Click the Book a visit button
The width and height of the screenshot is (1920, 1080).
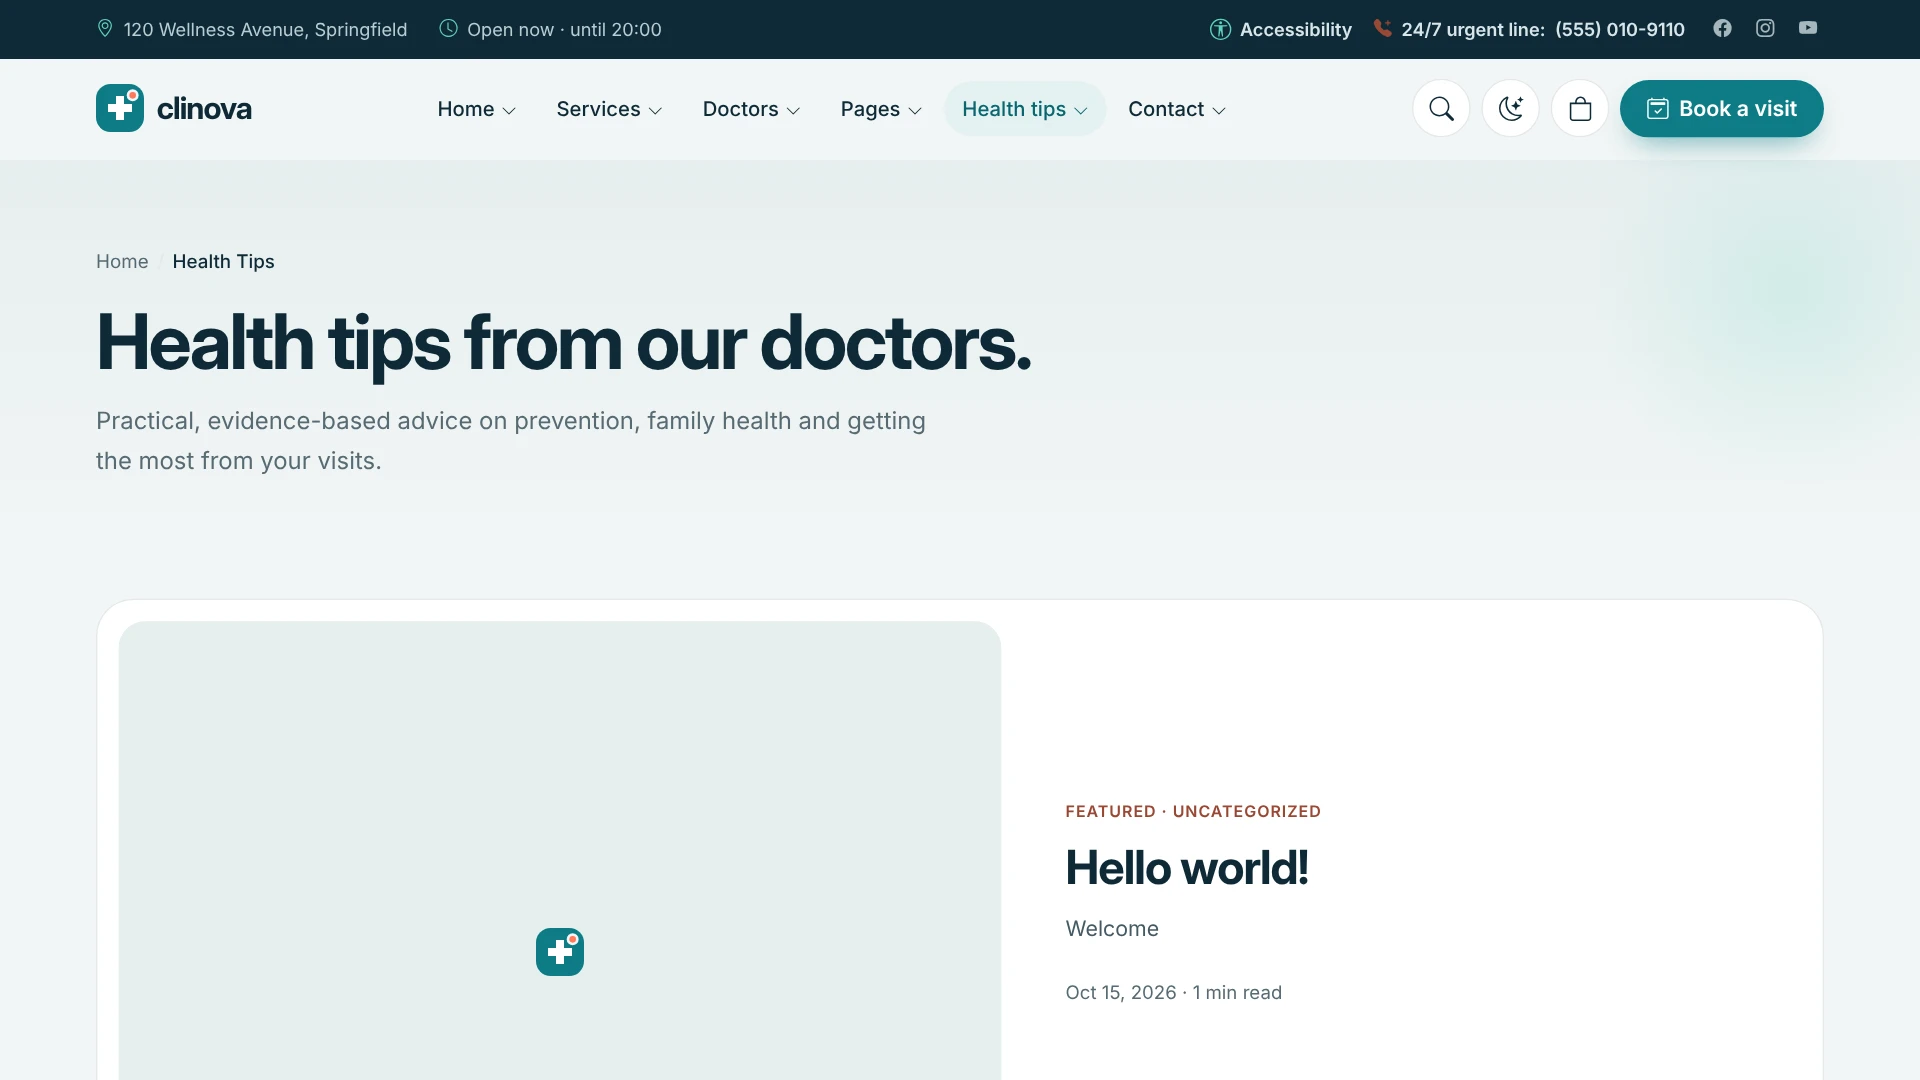1721,108
